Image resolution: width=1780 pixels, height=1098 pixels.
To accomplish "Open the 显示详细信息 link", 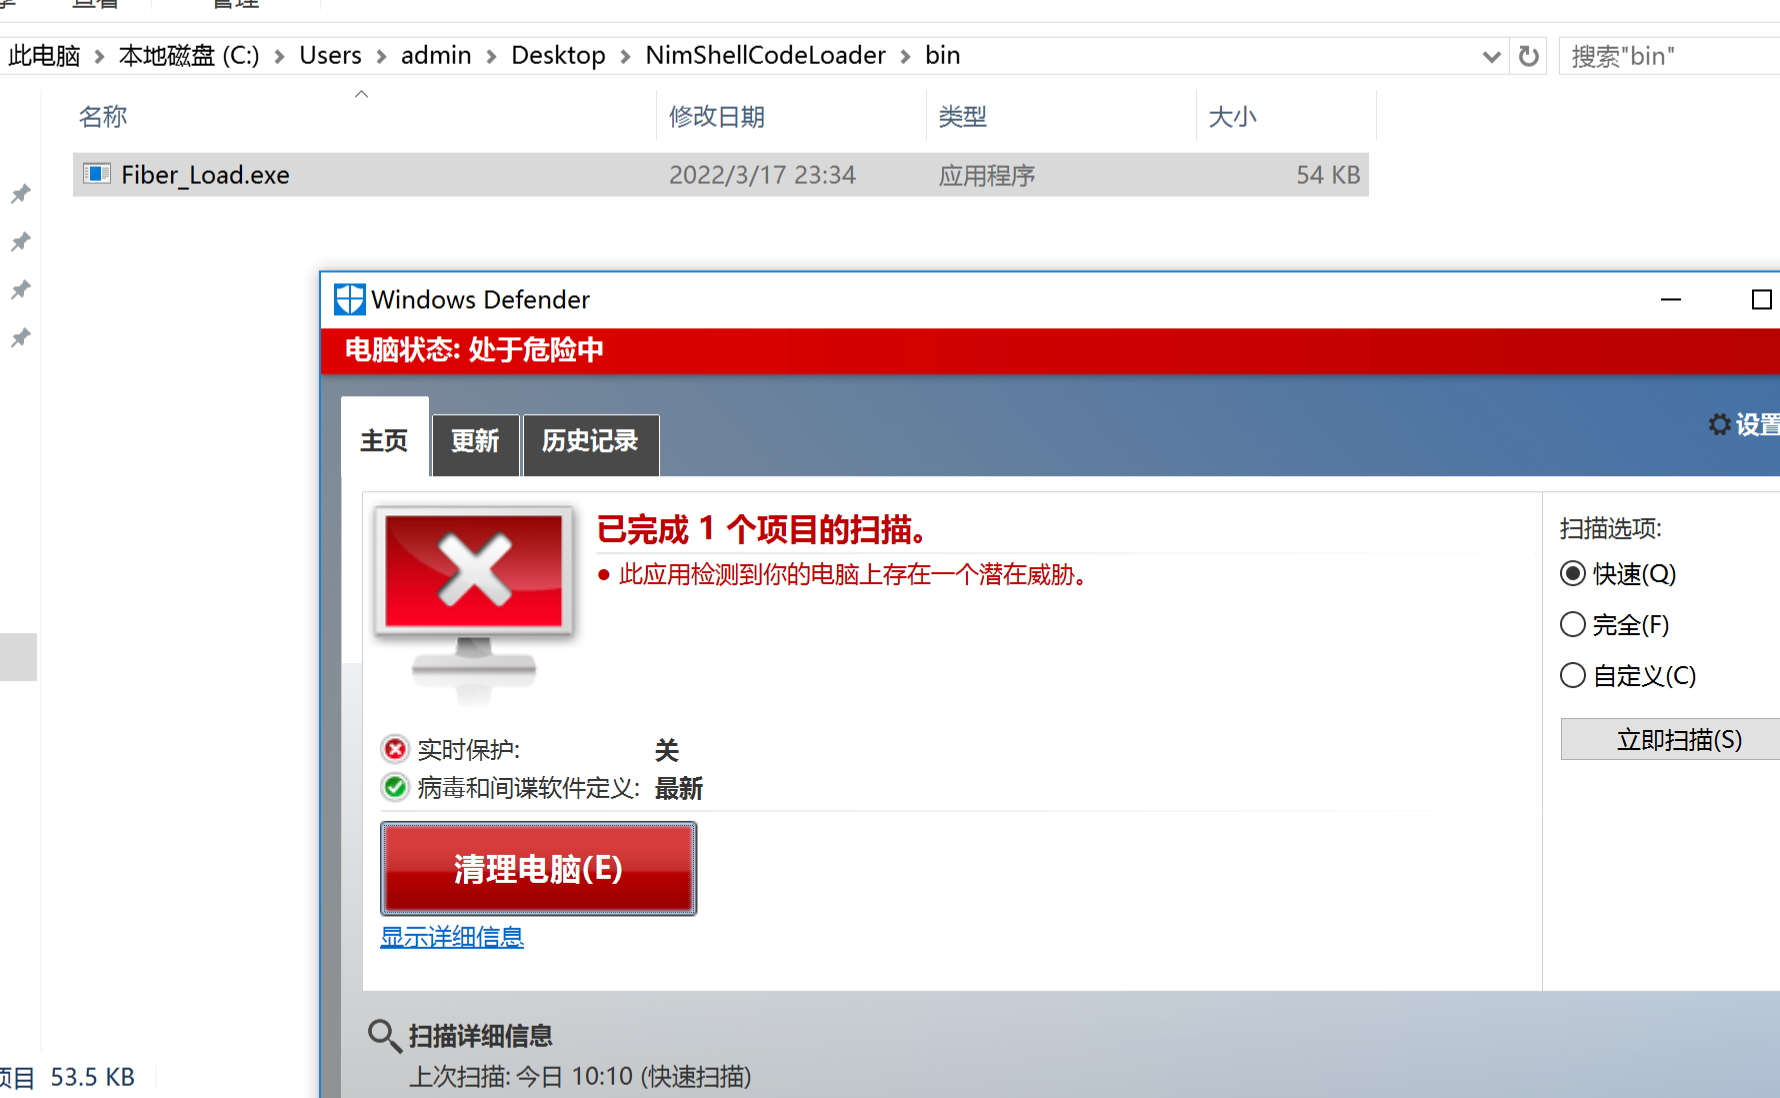I will (x=452, y=937).
